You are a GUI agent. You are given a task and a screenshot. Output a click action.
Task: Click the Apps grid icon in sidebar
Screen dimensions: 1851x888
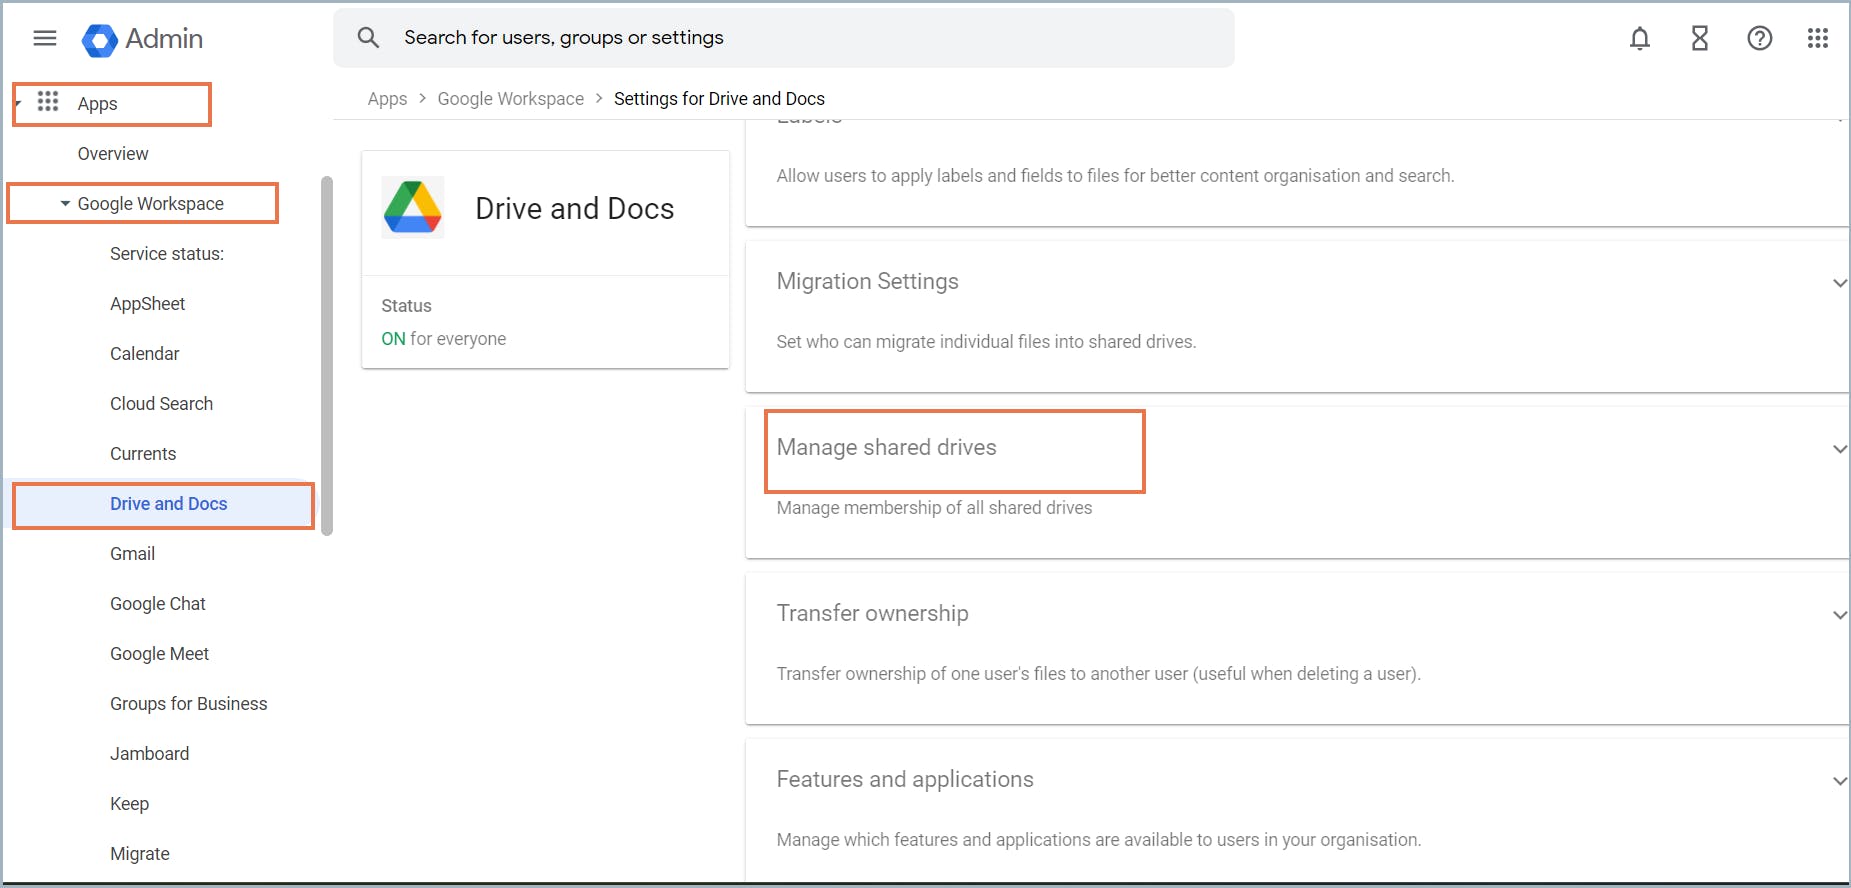[x=48, y=101]
